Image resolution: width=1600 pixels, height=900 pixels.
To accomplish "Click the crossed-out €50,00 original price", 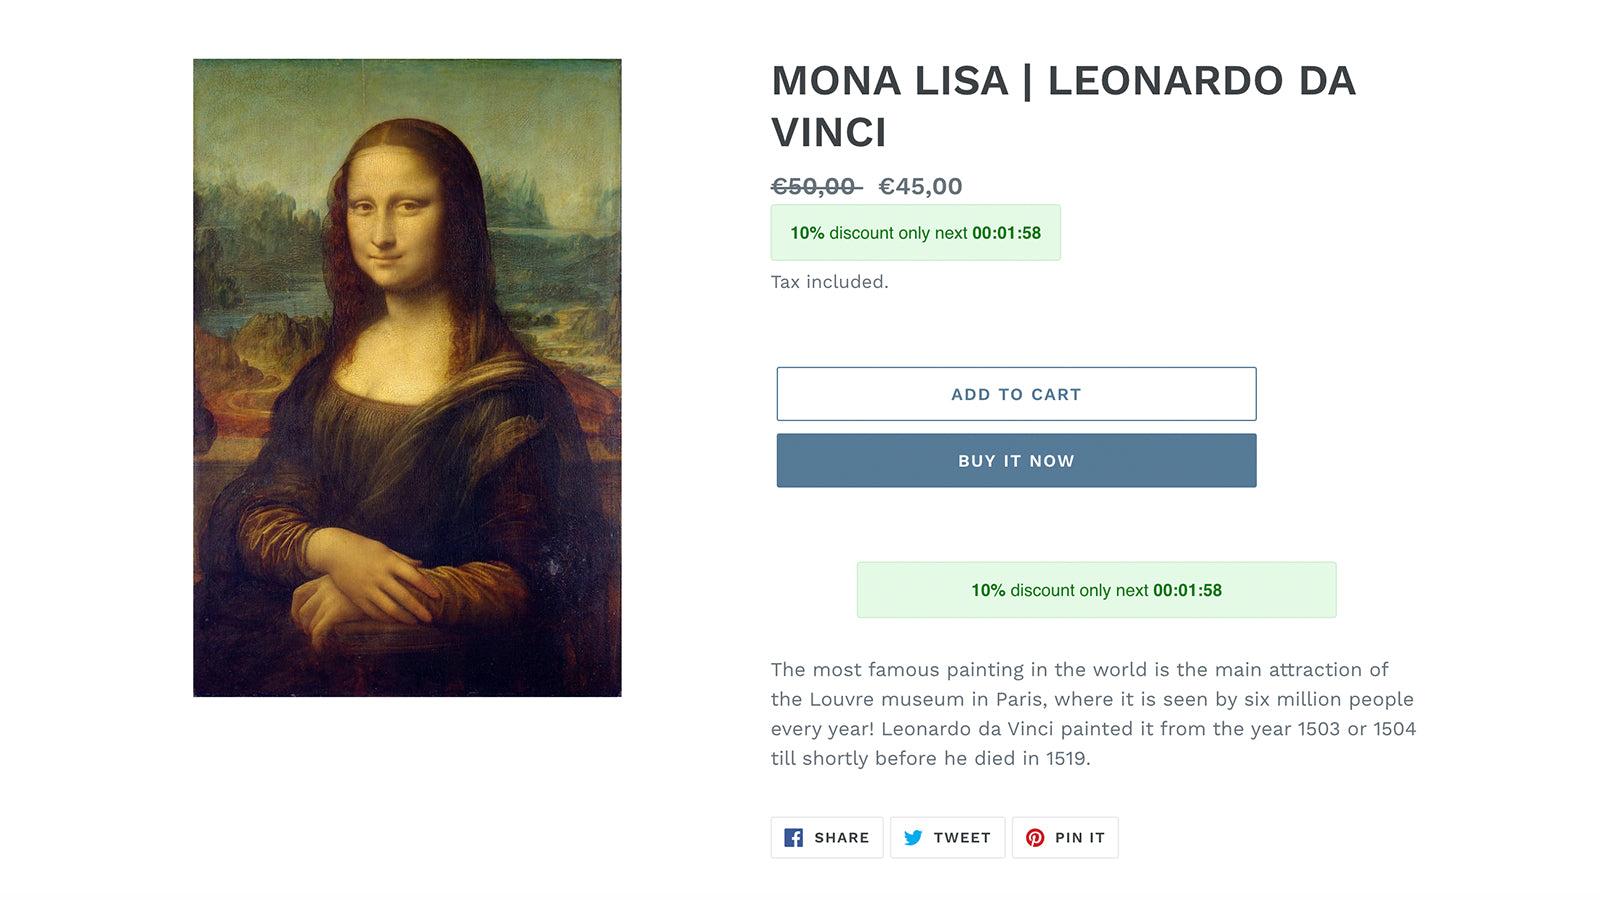I will (x=815, y=187).
